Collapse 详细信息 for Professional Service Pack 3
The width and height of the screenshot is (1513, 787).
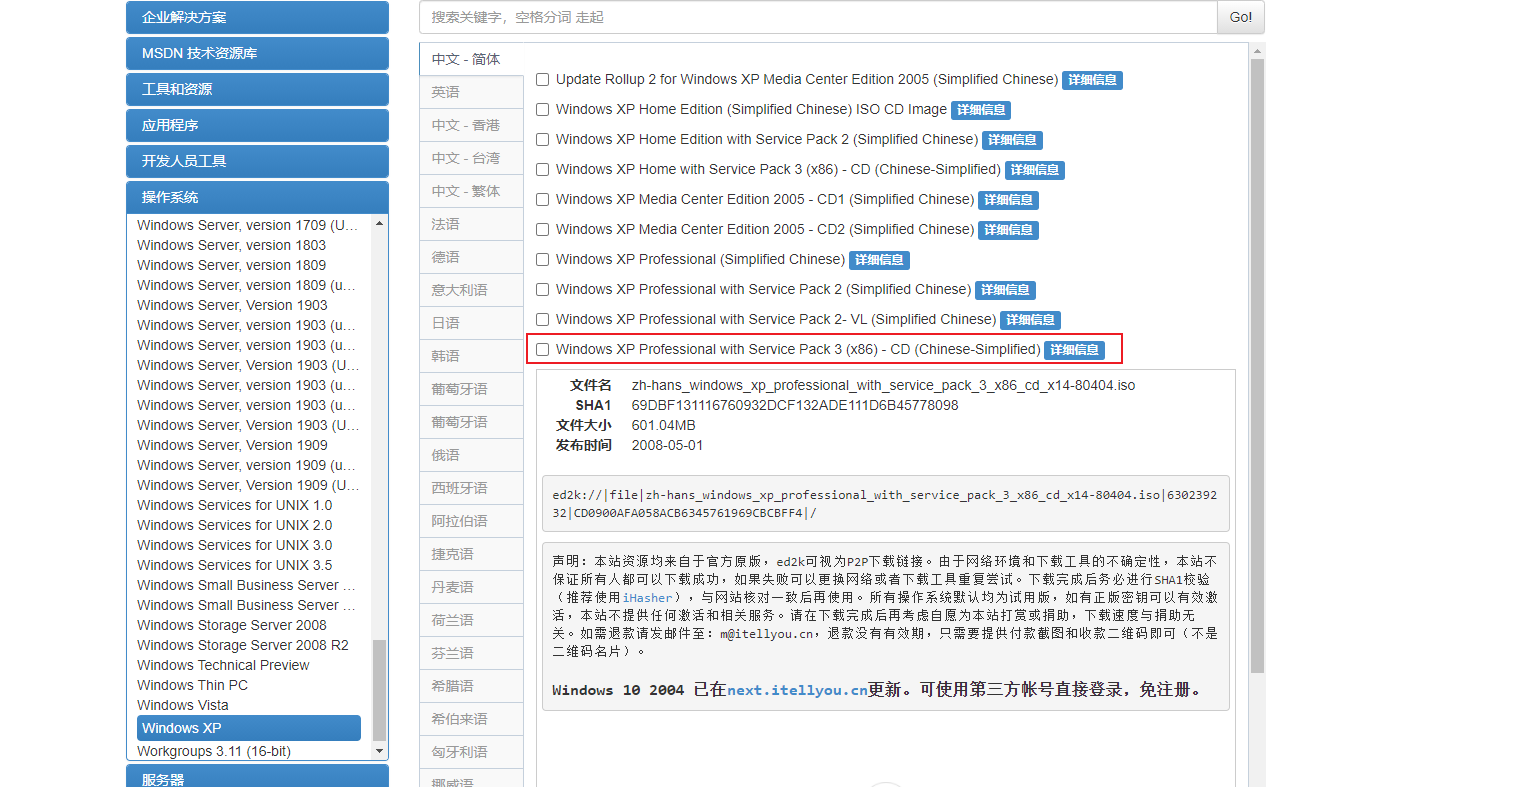pyautogui.click(x=1075, y=350)
